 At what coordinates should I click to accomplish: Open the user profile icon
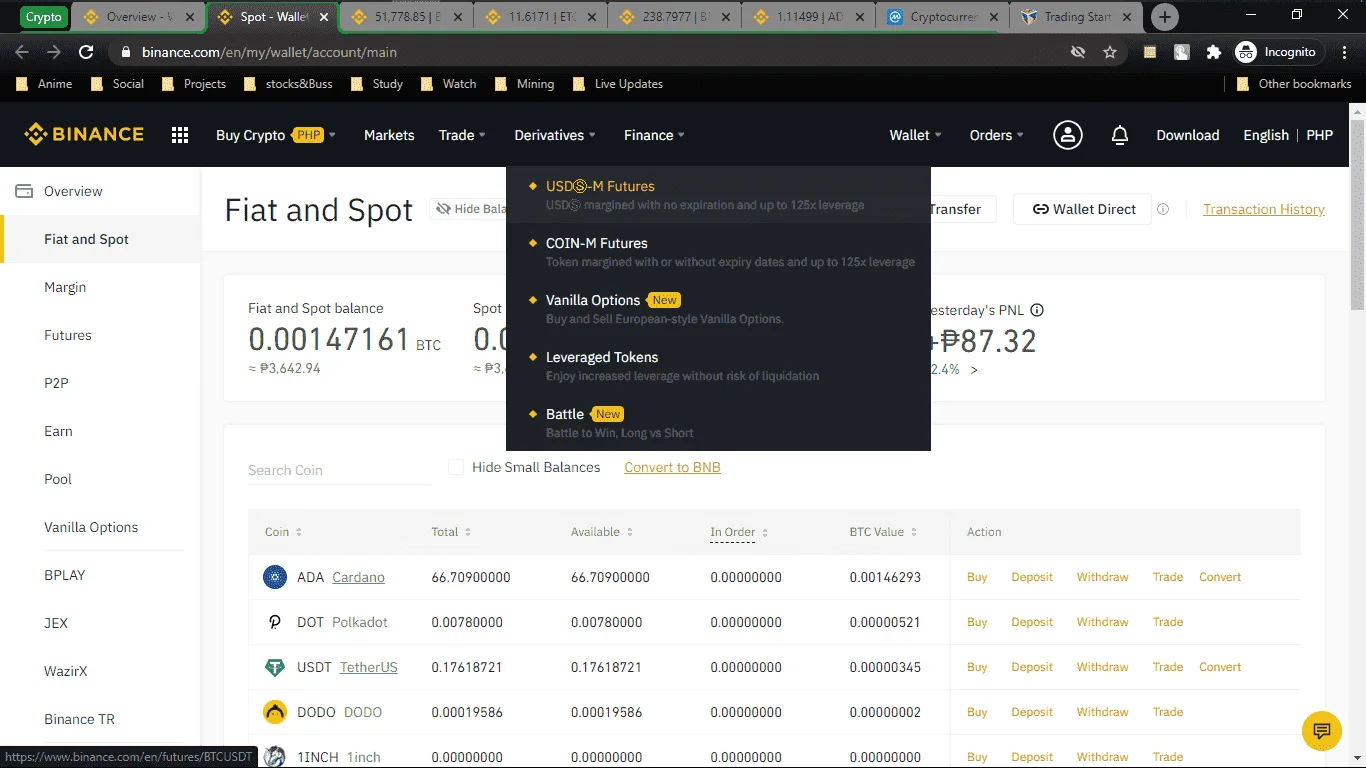[1067, 135]
